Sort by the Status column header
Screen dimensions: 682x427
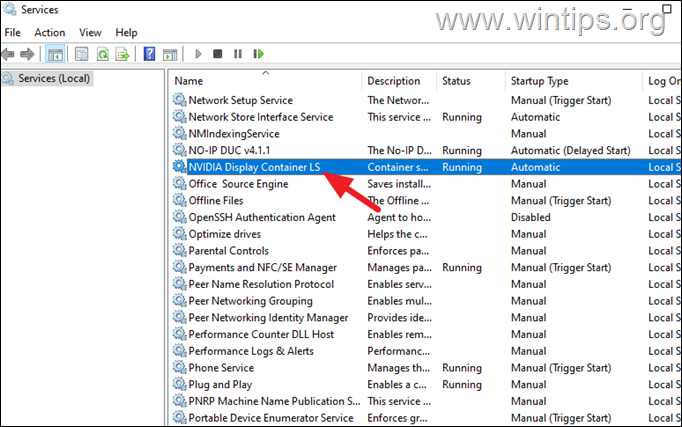tap(456, 81)
